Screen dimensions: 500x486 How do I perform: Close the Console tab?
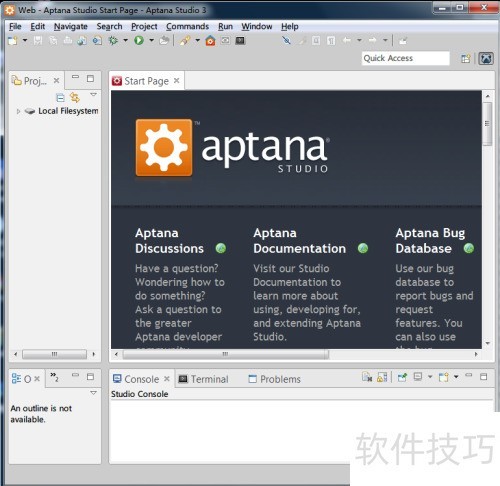167,379
